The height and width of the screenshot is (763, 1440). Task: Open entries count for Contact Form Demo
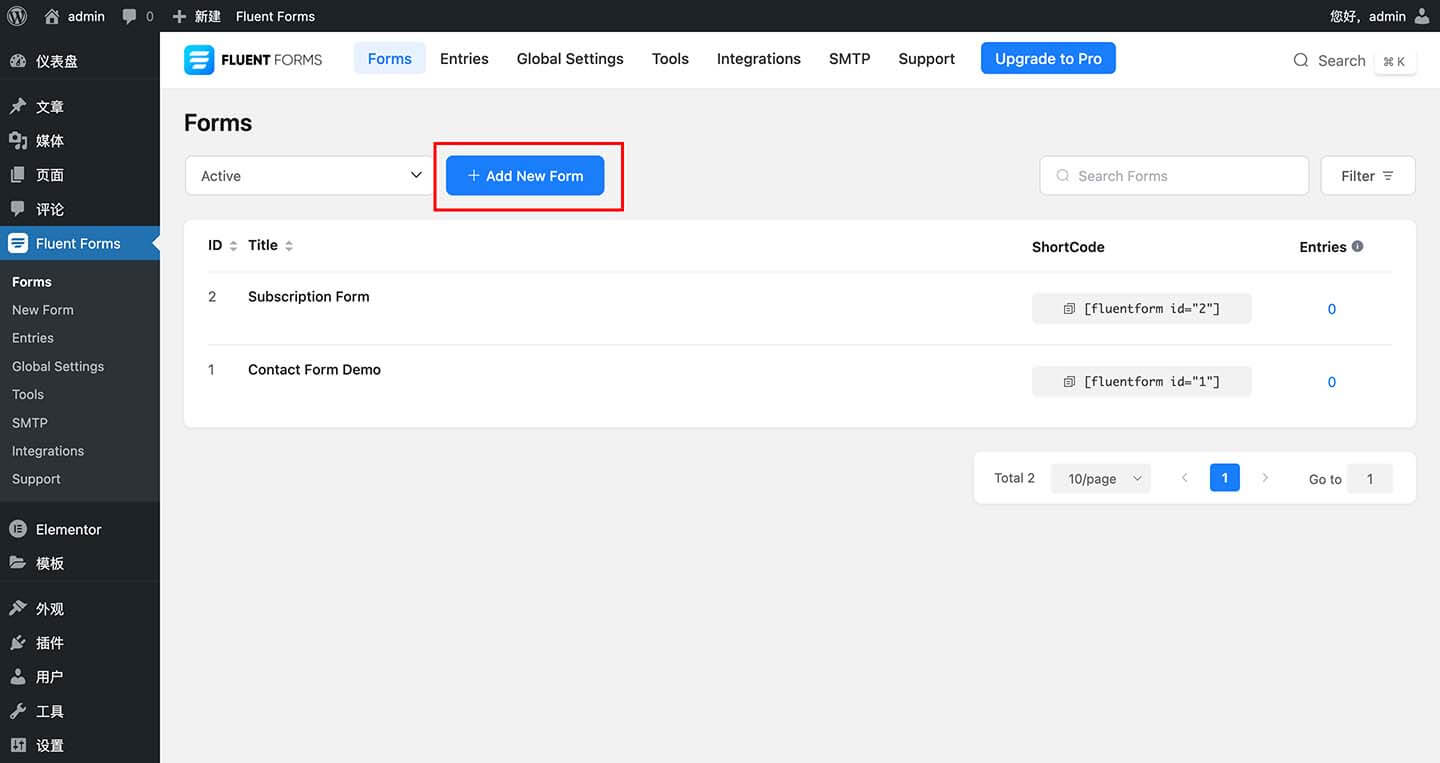(x=1331, y=382)
